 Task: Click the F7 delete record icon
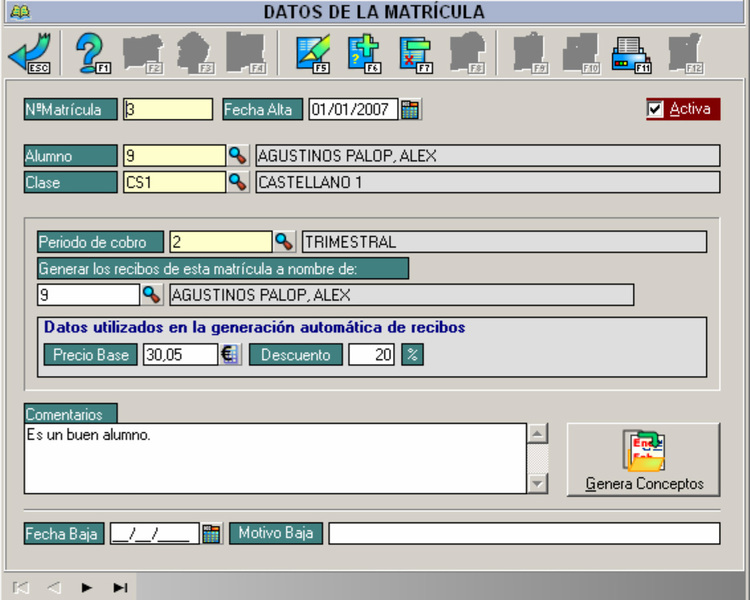[416, 53]
